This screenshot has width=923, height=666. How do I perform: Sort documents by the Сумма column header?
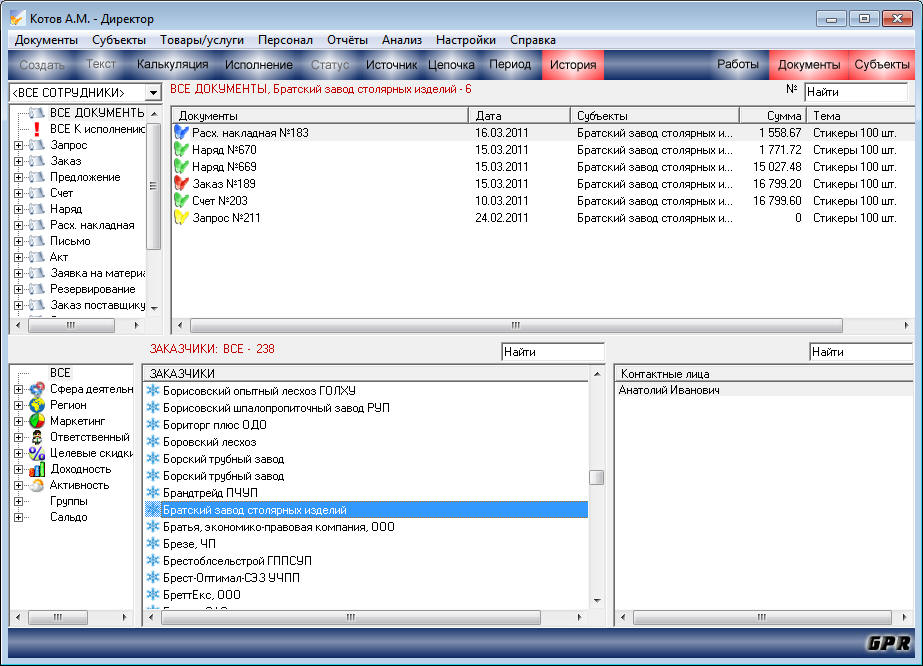coord(772,116)
